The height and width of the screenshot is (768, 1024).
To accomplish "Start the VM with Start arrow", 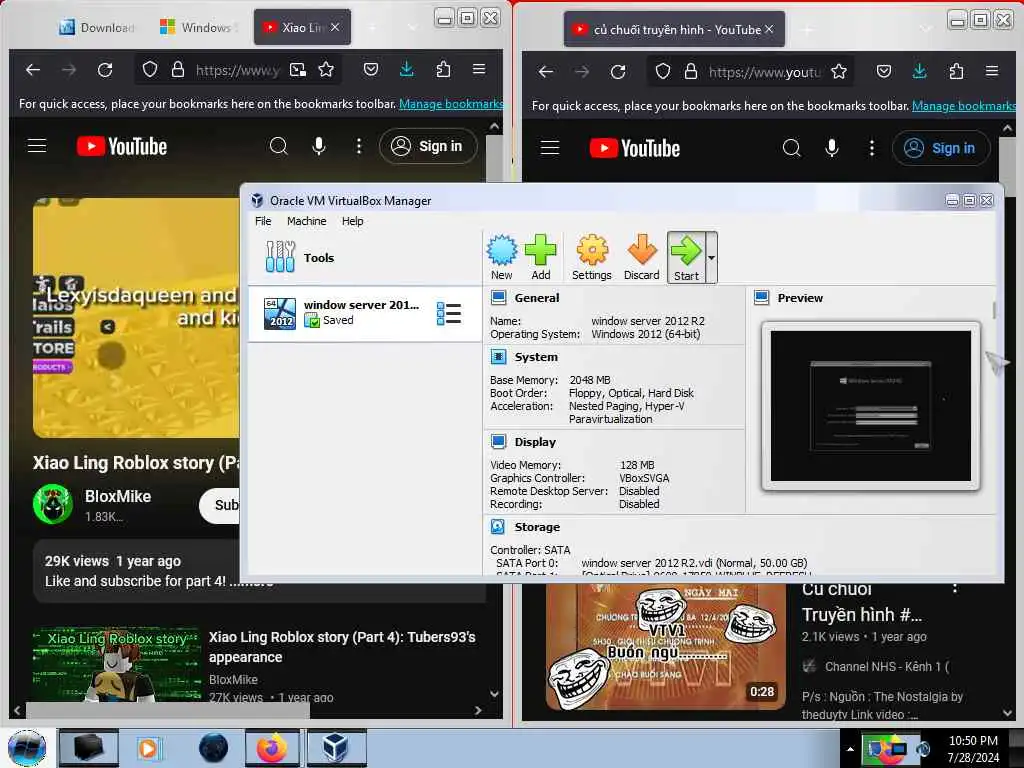I will click(x=686, y=257).
